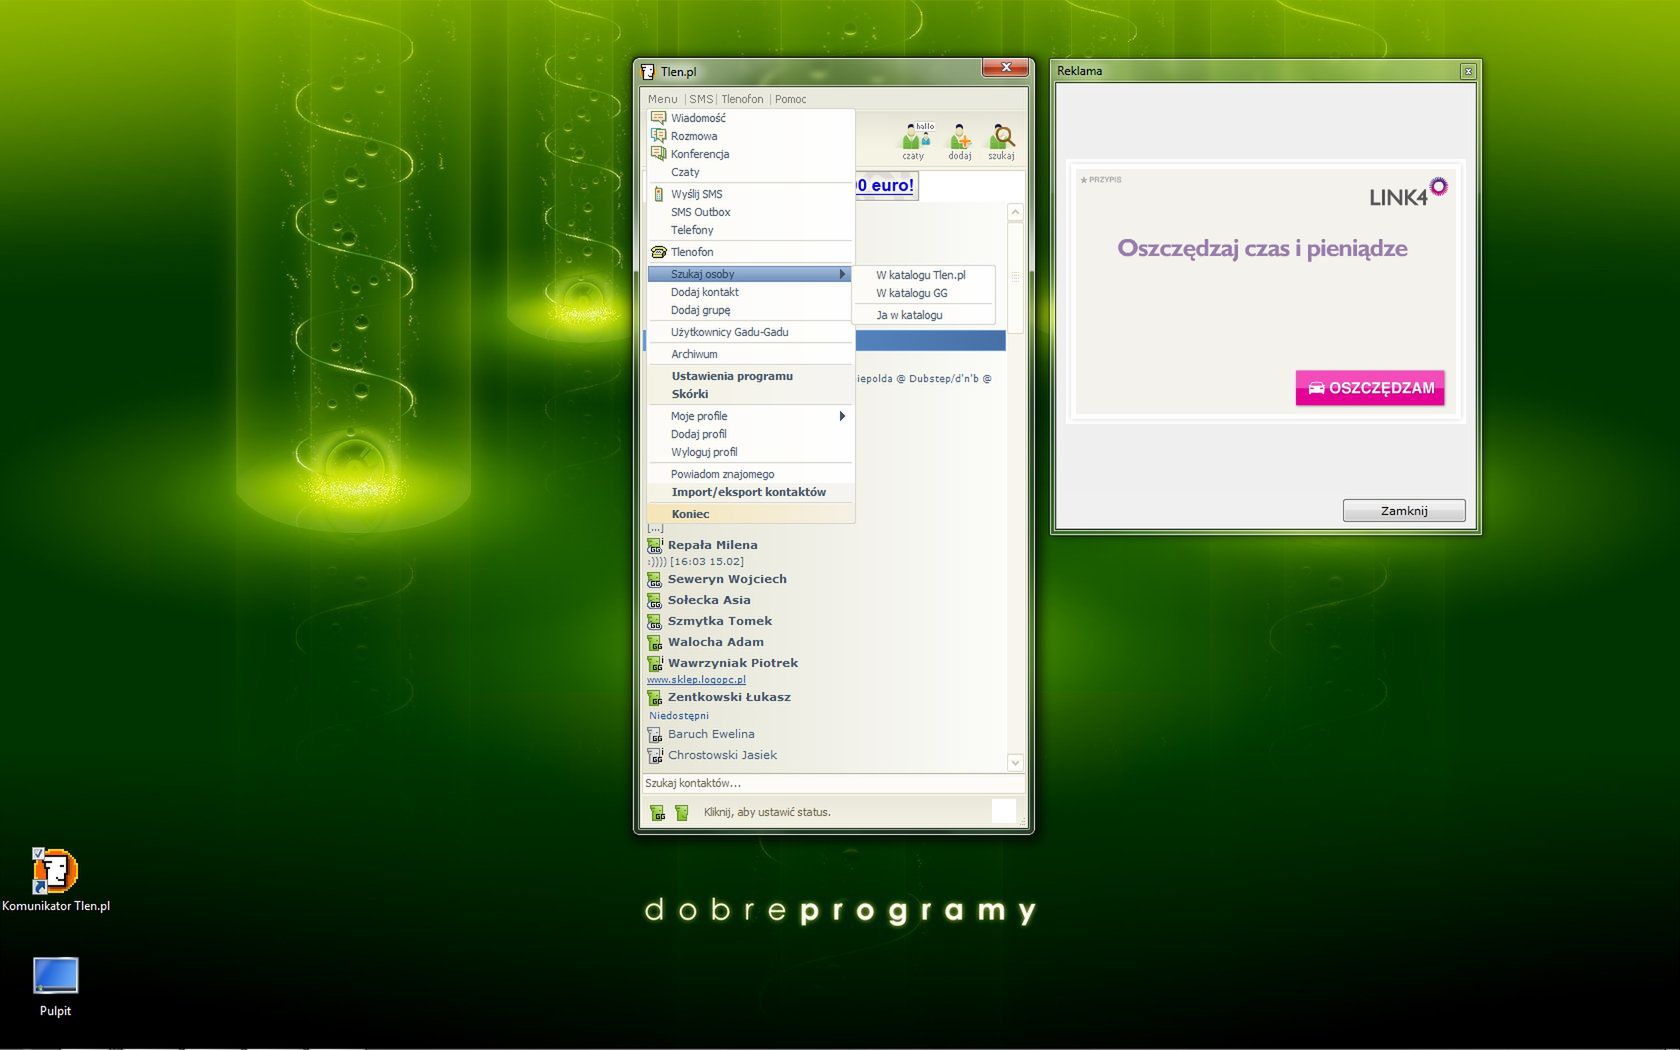Click the GG status icon of Seweryn Wojciech
The image size is (1680, 1050).
(655, 579)
